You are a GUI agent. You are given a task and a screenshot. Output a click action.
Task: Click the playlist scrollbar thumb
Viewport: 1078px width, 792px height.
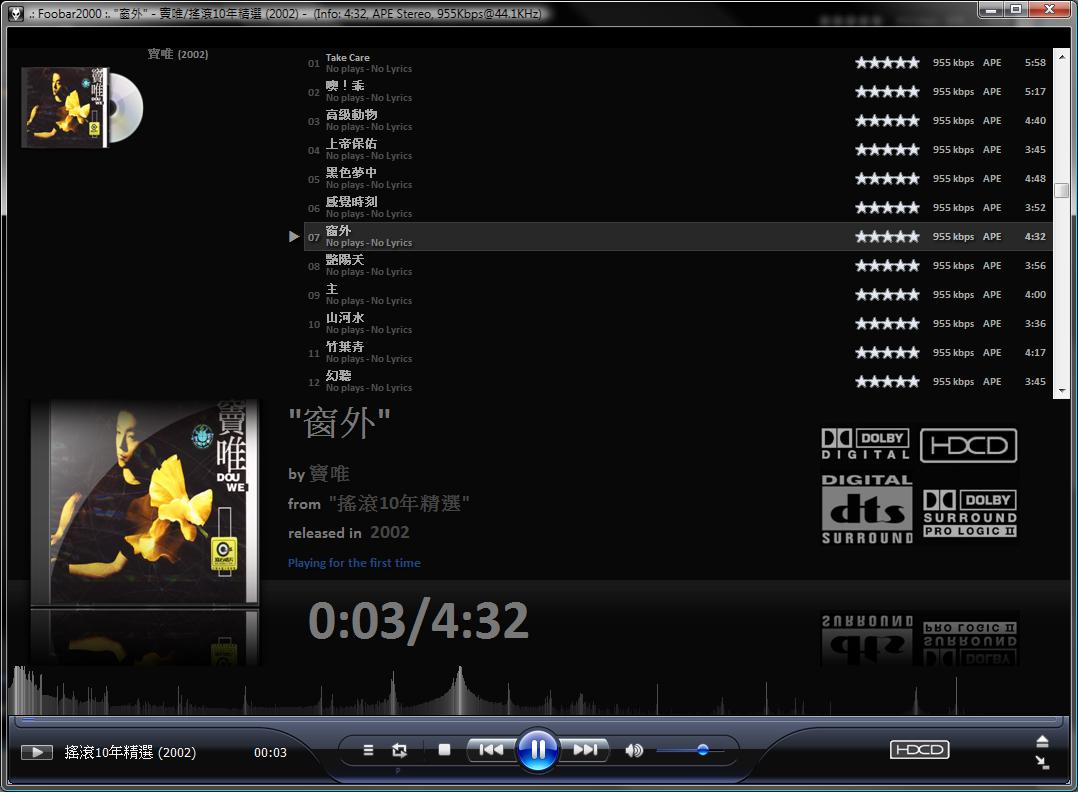(1062, 190)
